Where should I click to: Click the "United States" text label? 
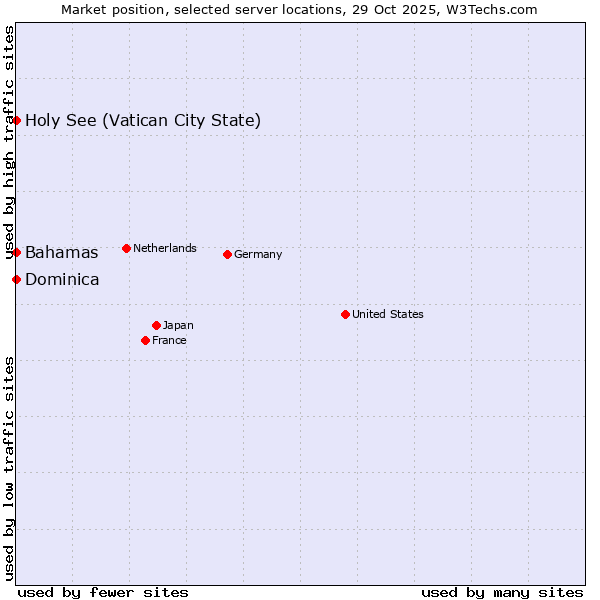point(388,314)
